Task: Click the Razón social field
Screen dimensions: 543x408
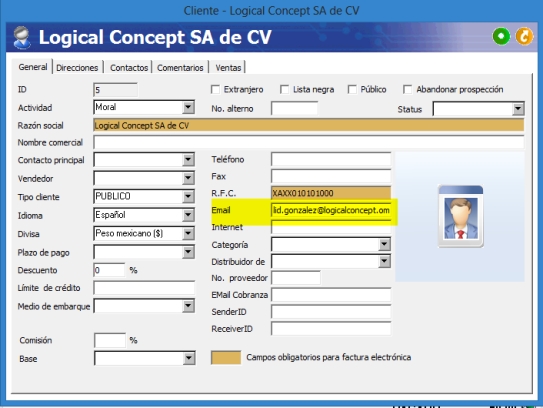Action: 309,125
